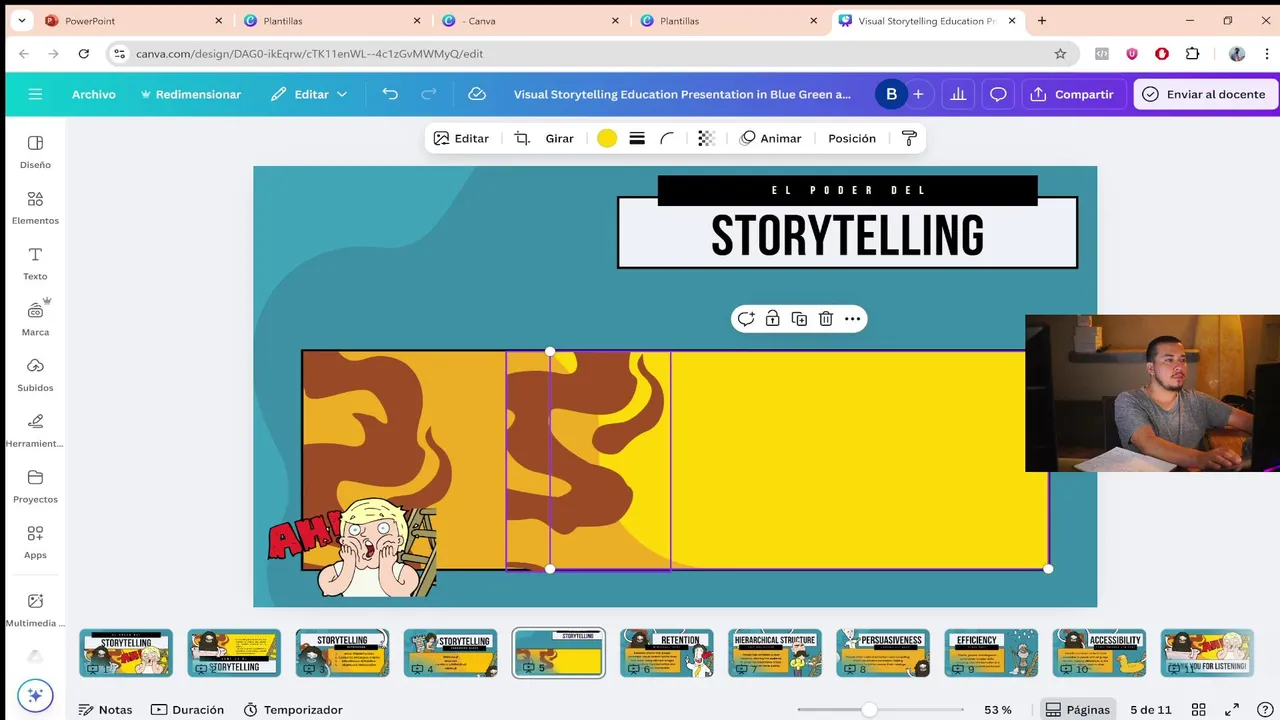Open the analytics chart icon
The width and height of the screenshot is (1280, 720).
pyautogui.click(x=958, y=94)
